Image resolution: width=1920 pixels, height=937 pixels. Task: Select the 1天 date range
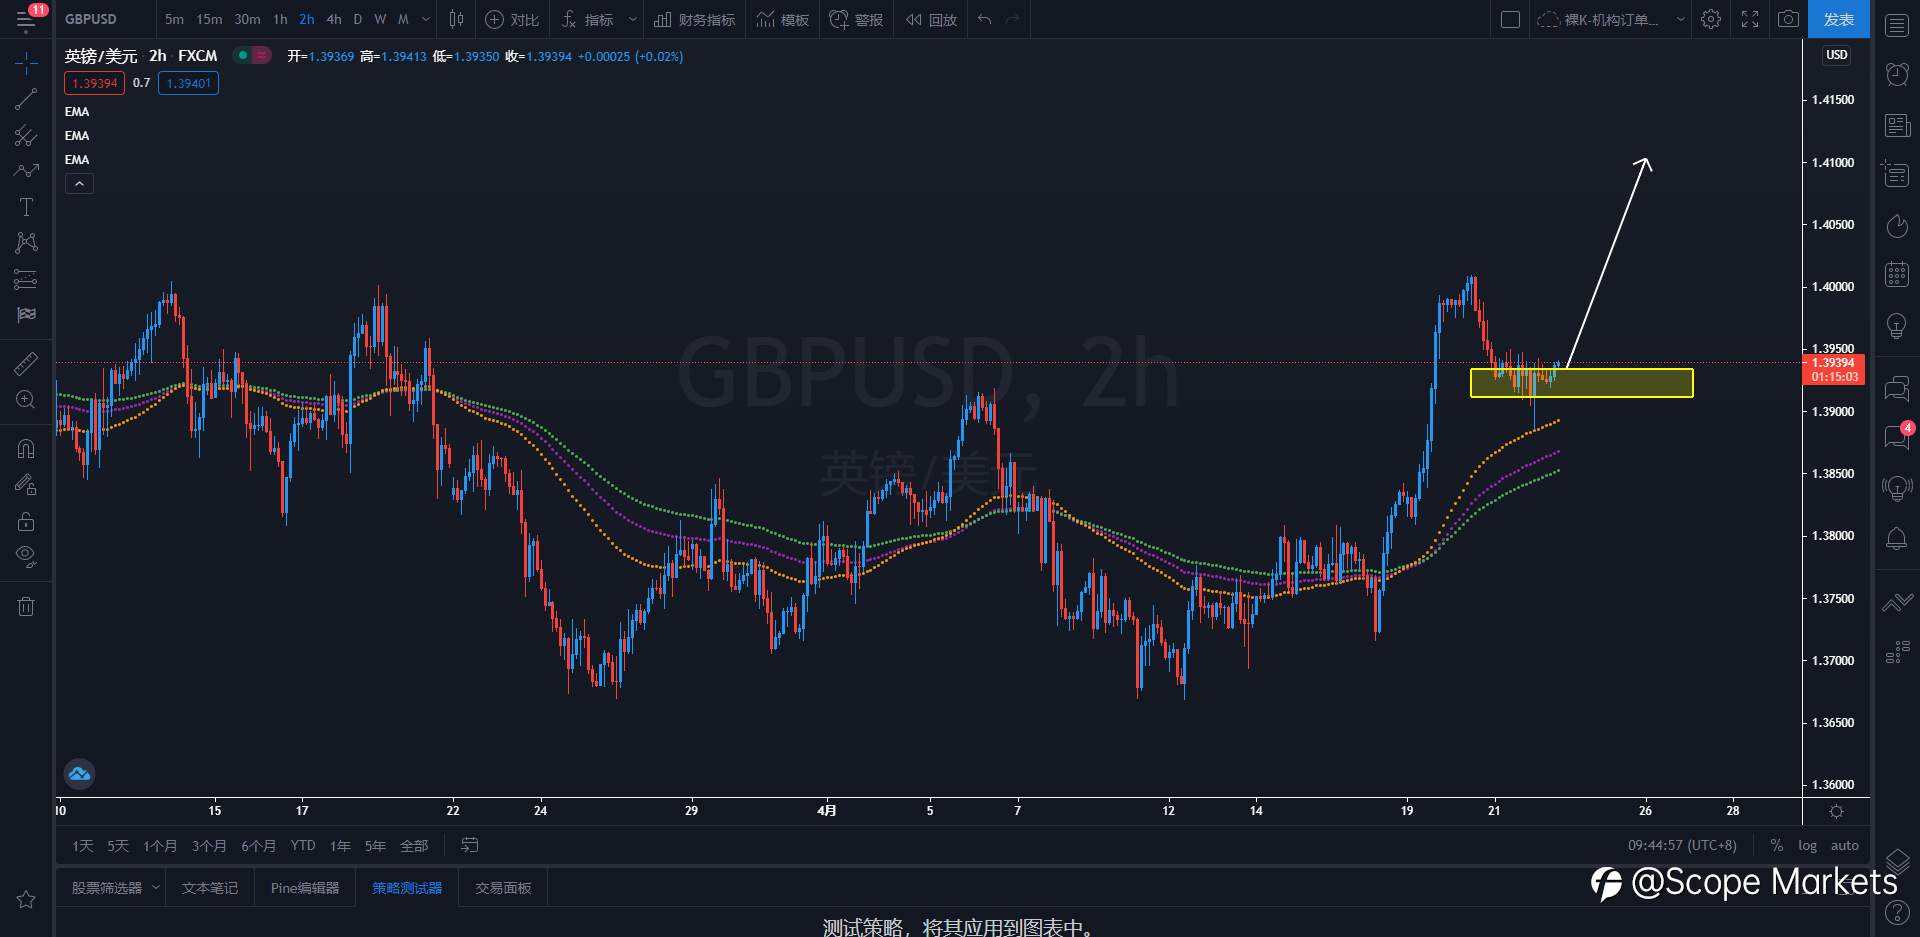[82, 846]
